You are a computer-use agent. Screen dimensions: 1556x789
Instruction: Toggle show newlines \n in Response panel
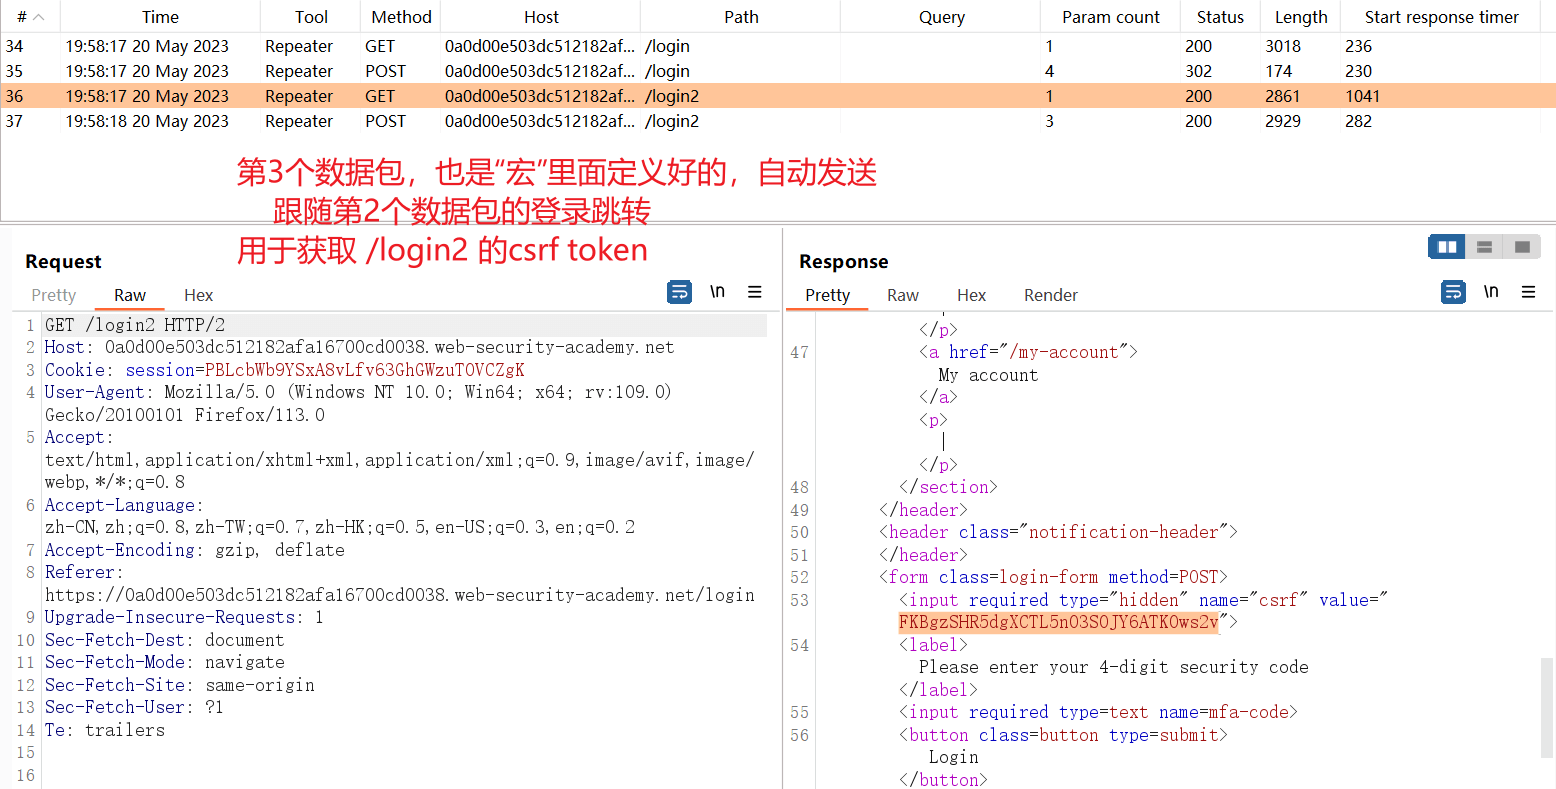1491,292
